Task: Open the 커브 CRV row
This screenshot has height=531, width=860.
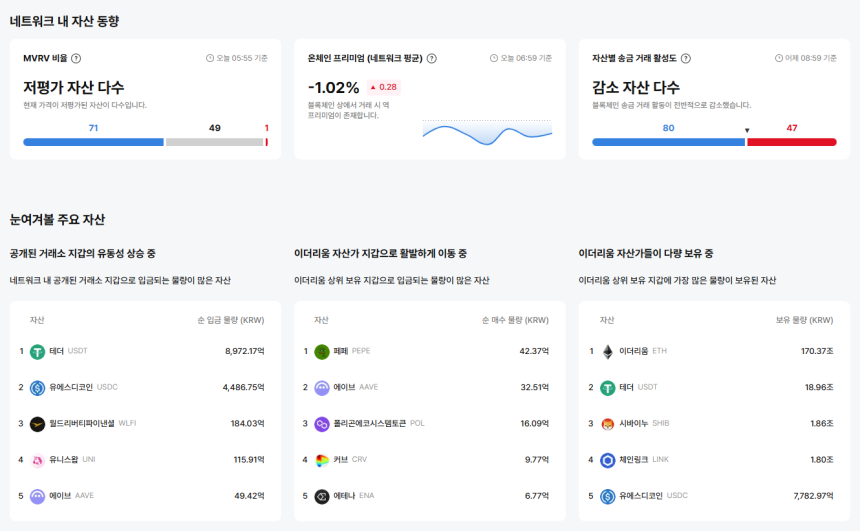Action: [x=429, y=460]
